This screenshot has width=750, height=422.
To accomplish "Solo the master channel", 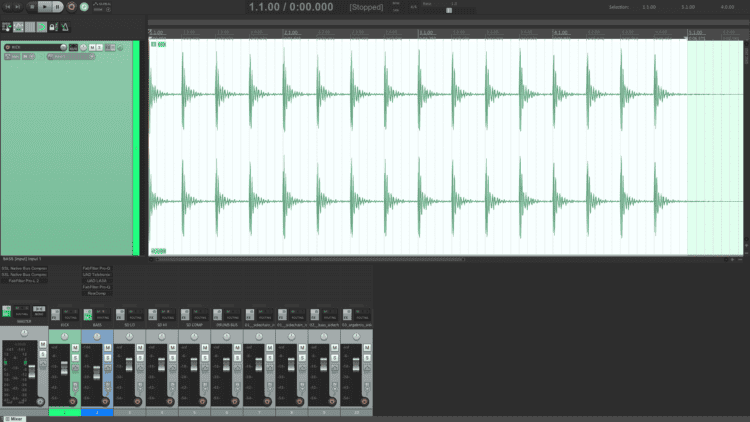I will (x=43, y=354).
